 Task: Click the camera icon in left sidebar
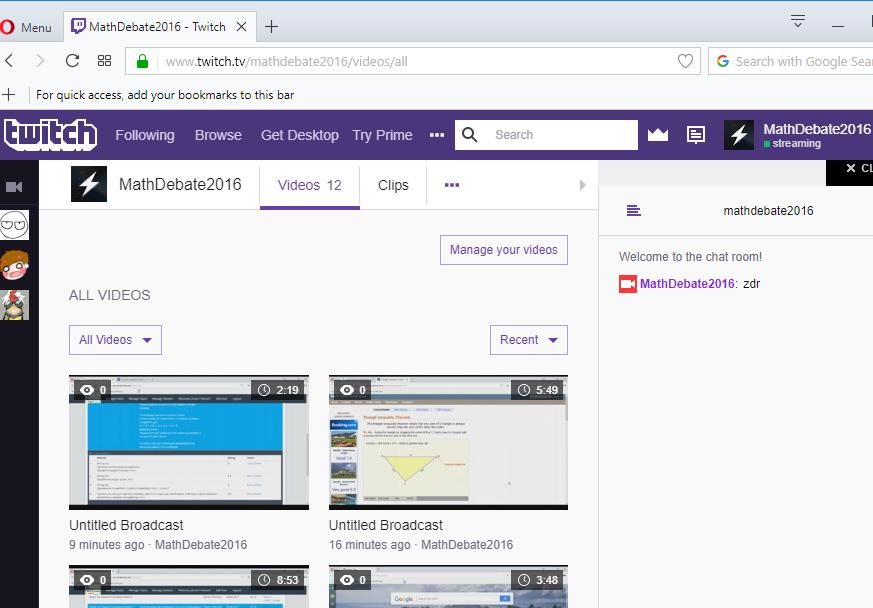point(14,187)
